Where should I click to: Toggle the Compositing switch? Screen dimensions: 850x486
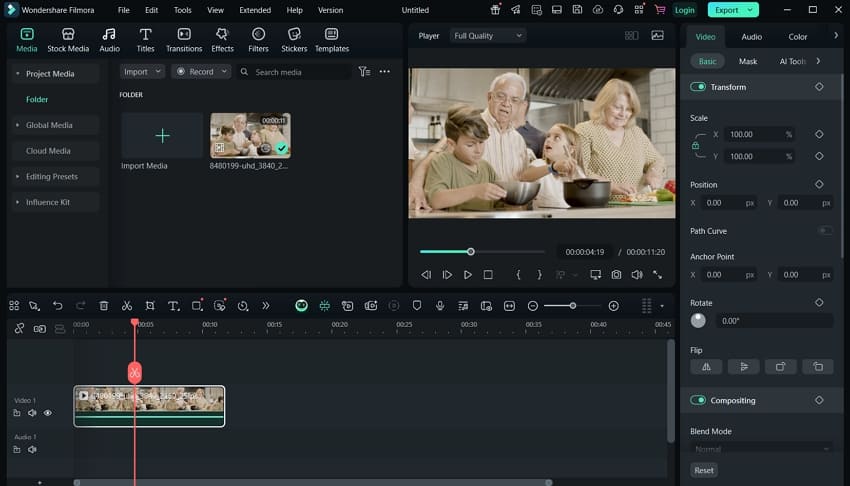click(x=698, y=400)
